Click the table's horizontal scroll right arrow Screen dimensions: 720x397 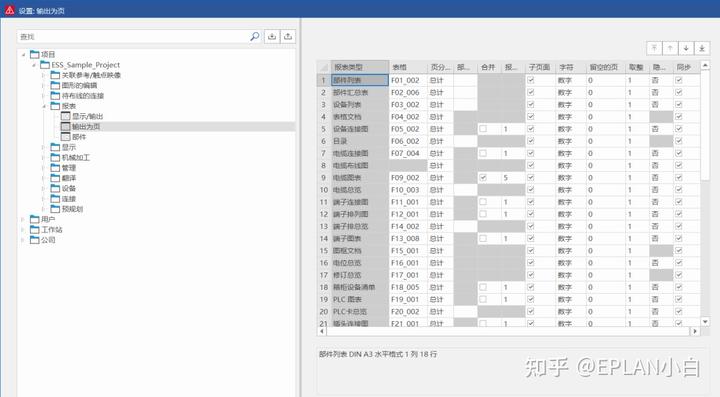[695, 331]
